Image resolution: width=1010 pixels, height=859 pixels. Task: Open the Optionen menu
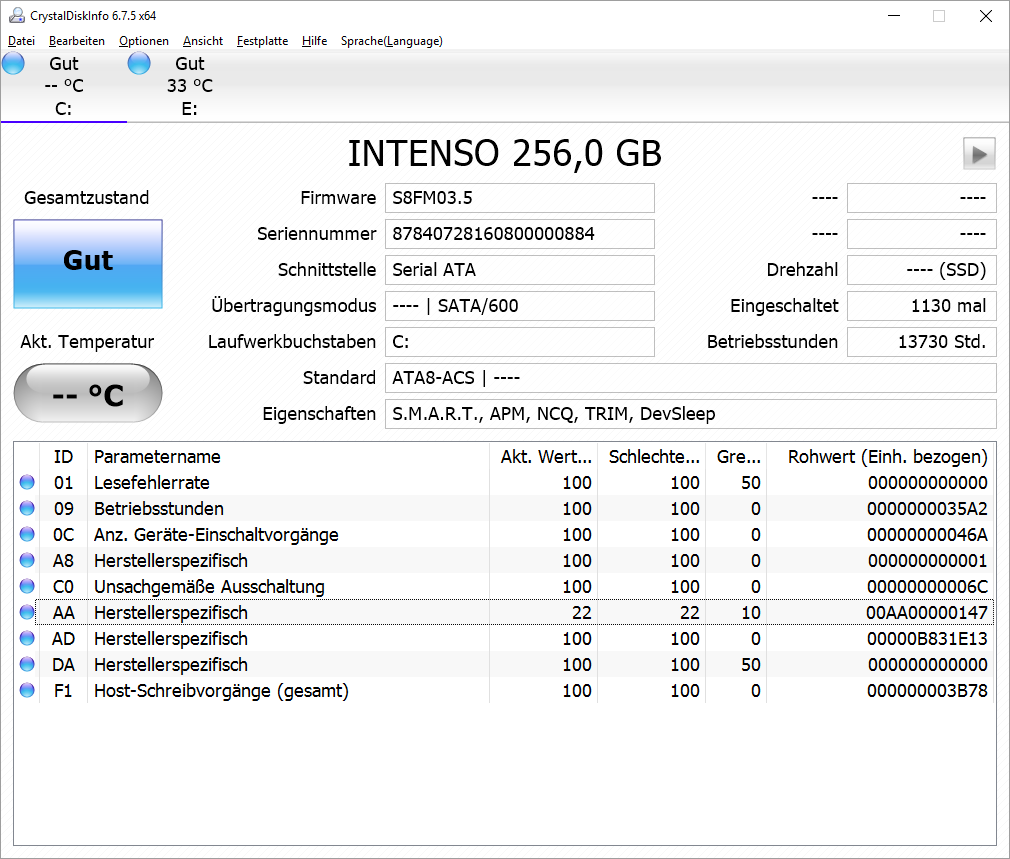pos(144,41)
